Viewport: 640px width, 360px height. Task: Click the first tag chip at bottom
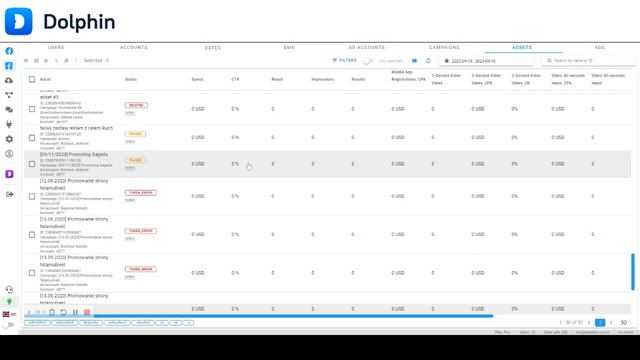[x=37, y=322]
